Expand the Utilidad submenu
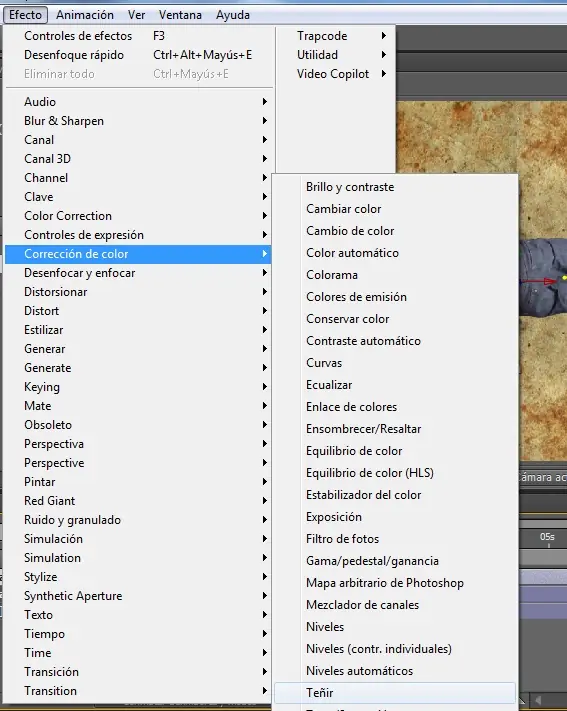 coord(336,55)
